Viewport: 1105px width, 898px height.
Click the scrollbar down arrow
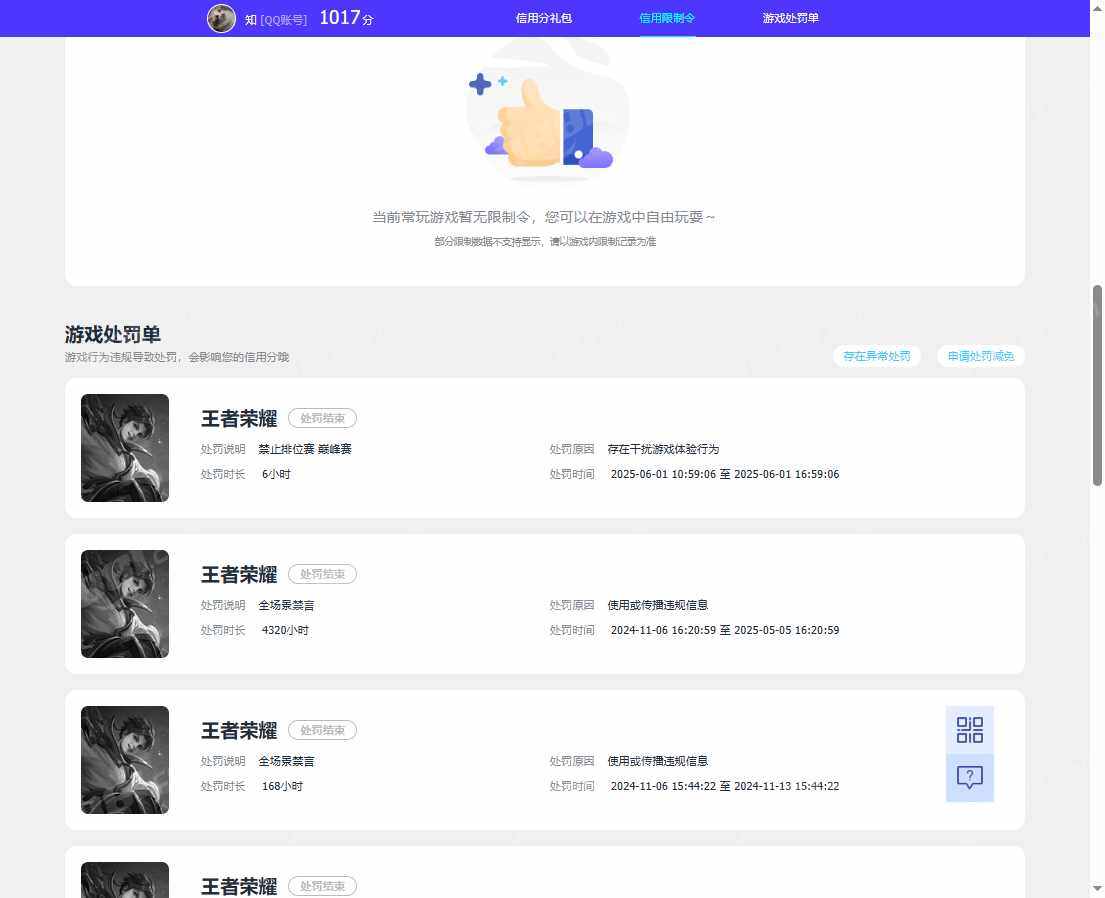[x=1097, y=888]
